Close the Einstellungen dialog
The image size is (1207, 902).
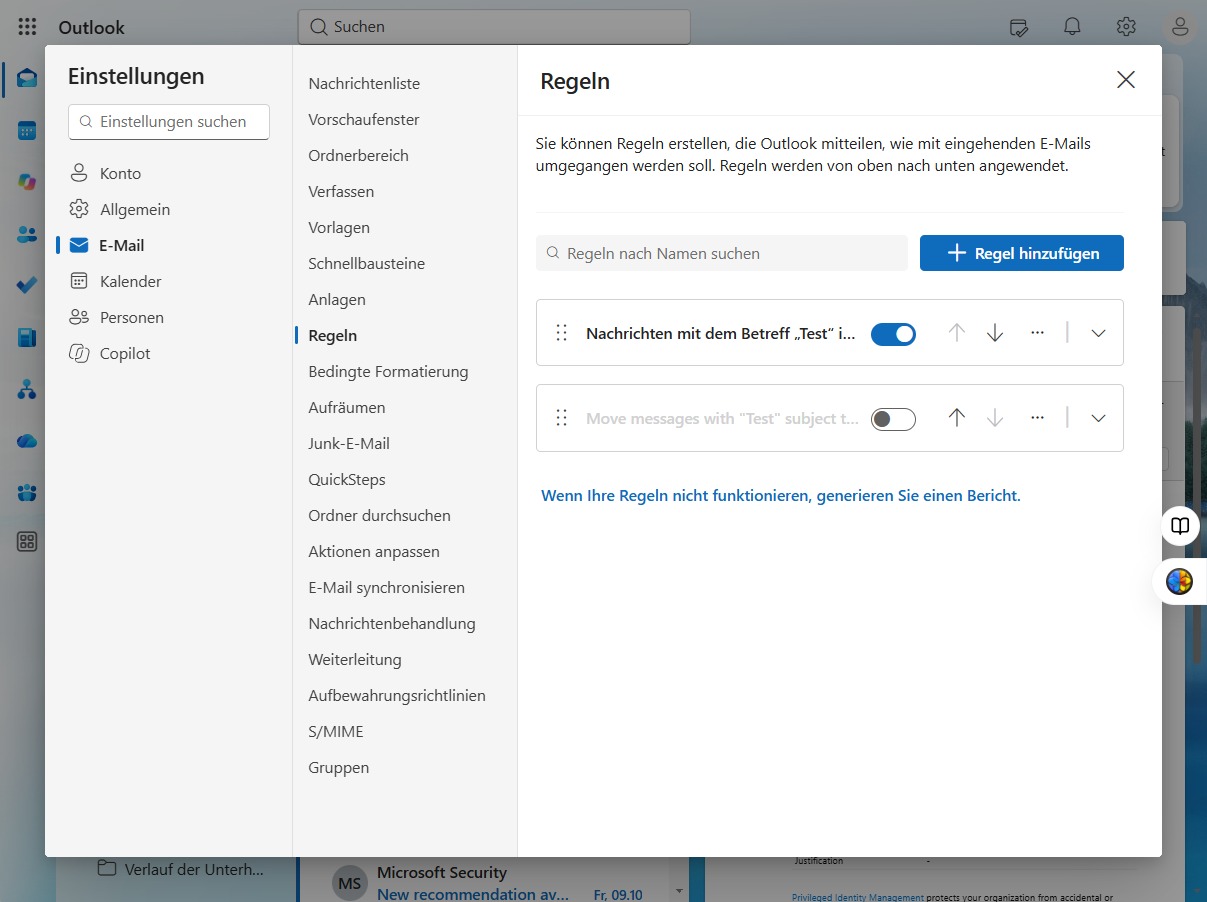(x=1126, y=80)
